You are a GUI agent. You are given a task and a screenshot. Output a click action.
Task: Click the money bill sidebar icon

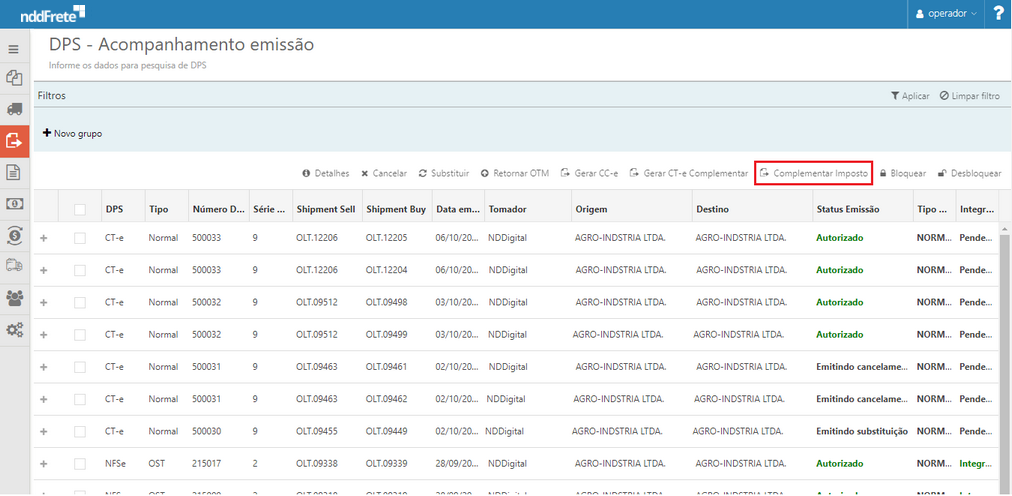point(14,204)
